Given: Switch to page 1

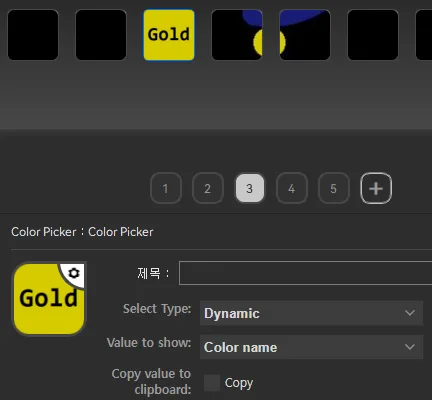Looking at the screenshot, I should 166,188.
